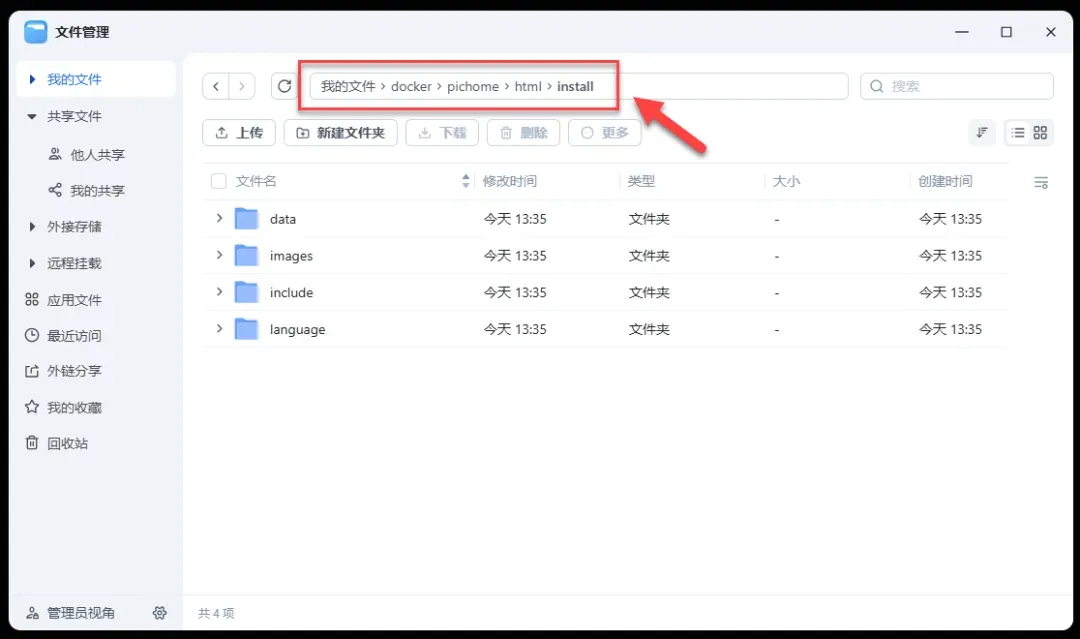Open 最近访问 in the sidebar

pyautogui.click(x=73, y=336)
